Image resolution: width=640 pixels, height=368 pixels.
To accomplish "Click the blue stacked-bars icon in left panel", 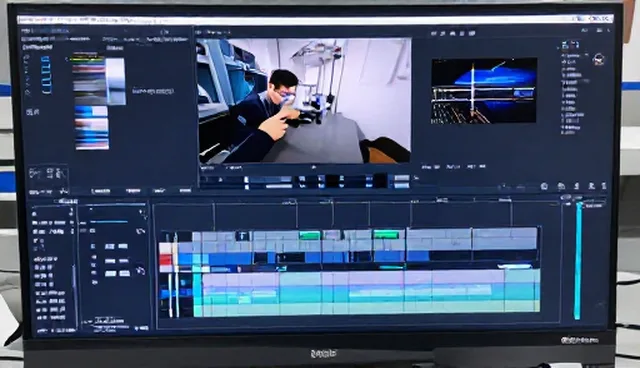I will [x=46, y=75].
